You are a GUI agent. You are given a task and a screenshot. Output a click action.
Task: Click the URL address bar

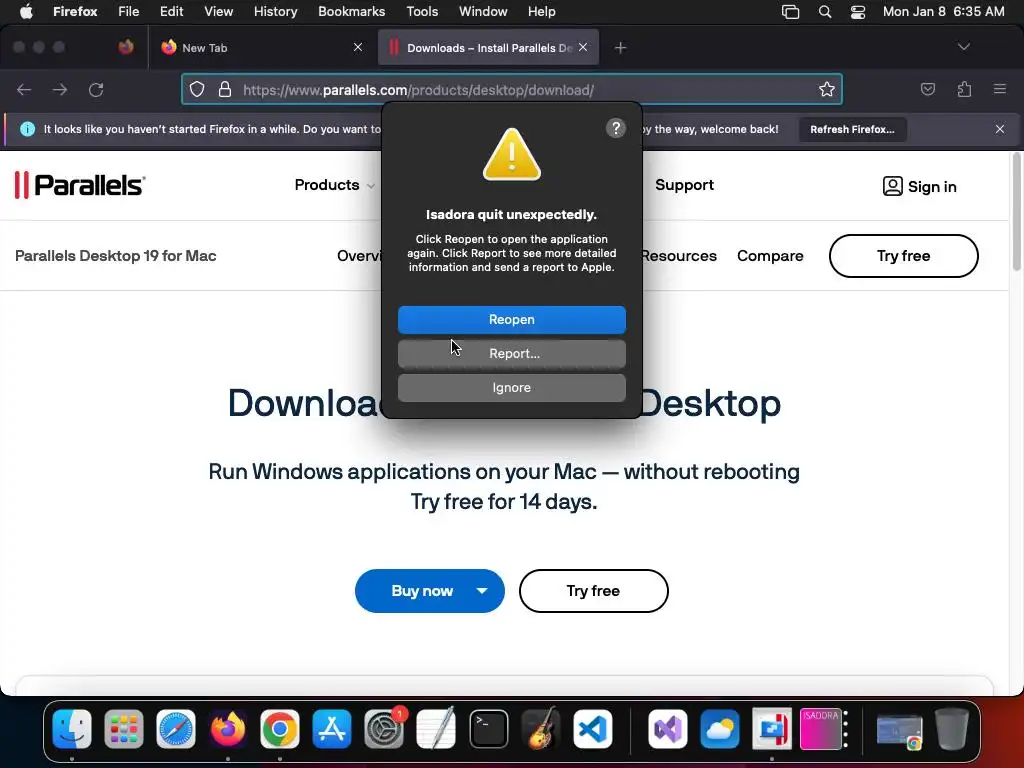[x=511, y=89]
